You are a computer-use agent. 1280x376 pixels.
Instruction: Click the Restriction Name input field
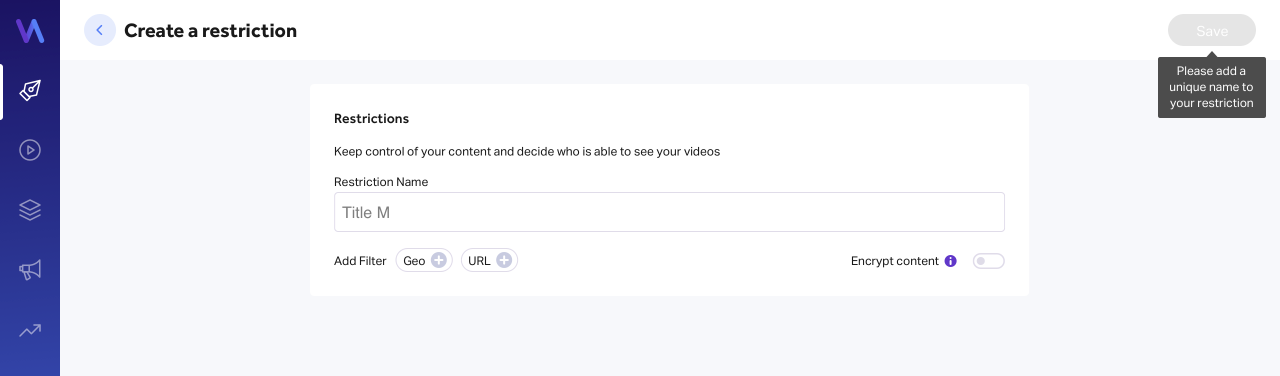pyautogui.click(x=669, y=212)
